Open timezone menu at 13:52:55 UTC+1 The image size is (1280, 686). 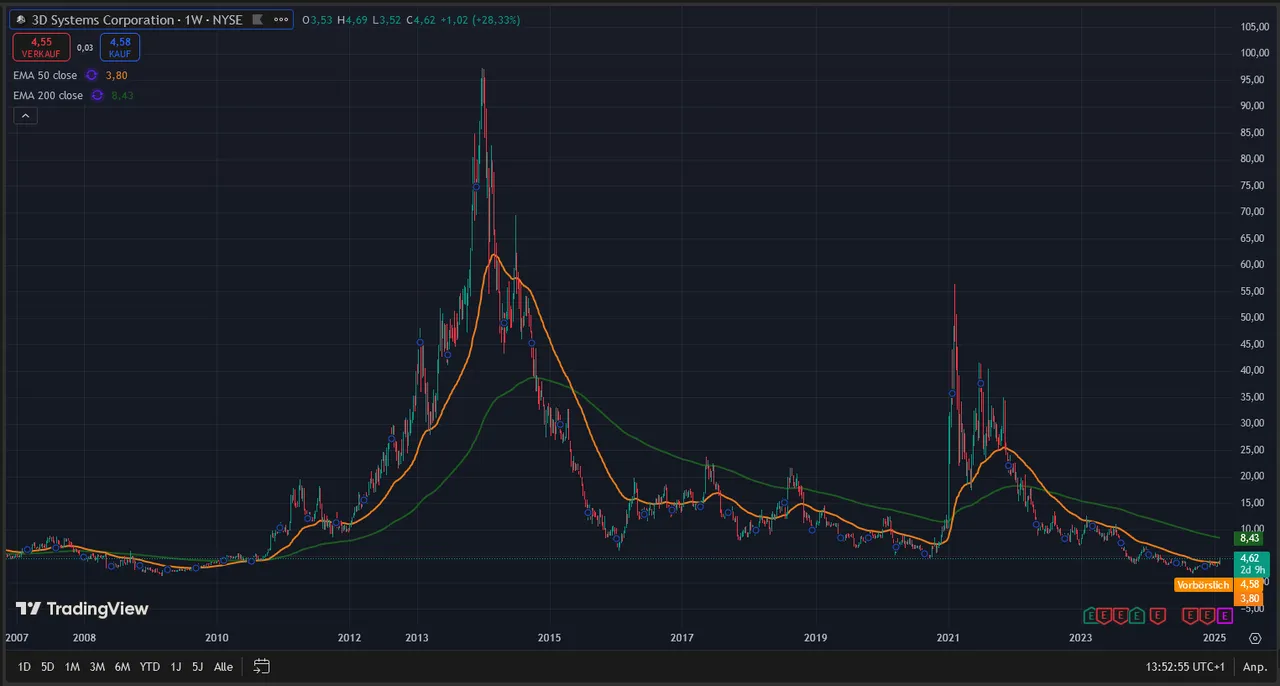tap(1186, 666)
